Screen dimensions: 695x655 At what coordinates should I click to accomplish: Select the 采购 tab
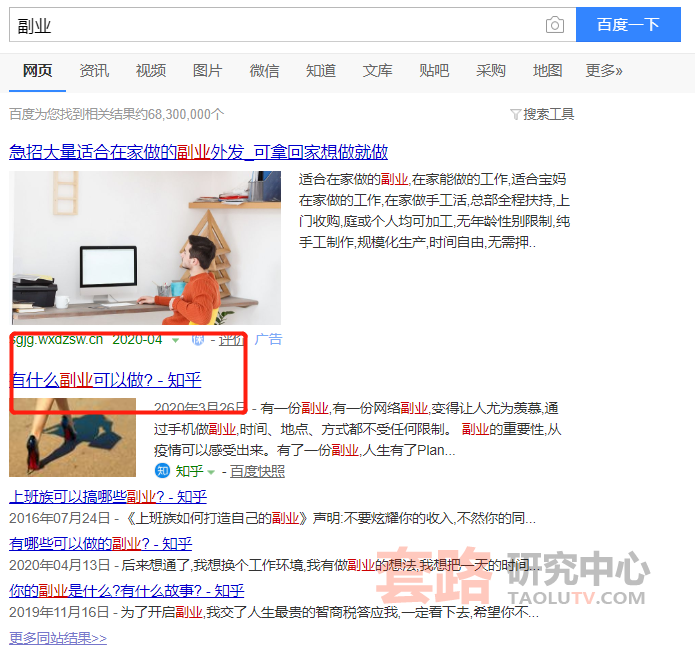coord(491,70)
